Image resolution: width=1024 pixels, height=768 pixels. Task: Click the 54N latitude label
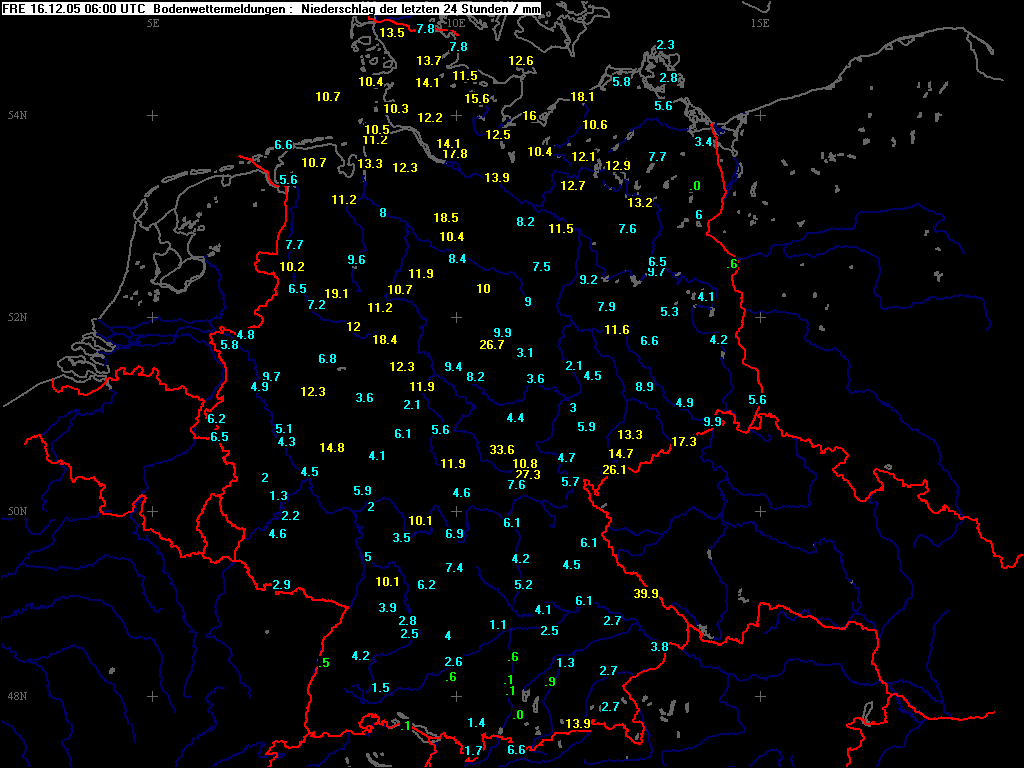(x=17, y=116)
